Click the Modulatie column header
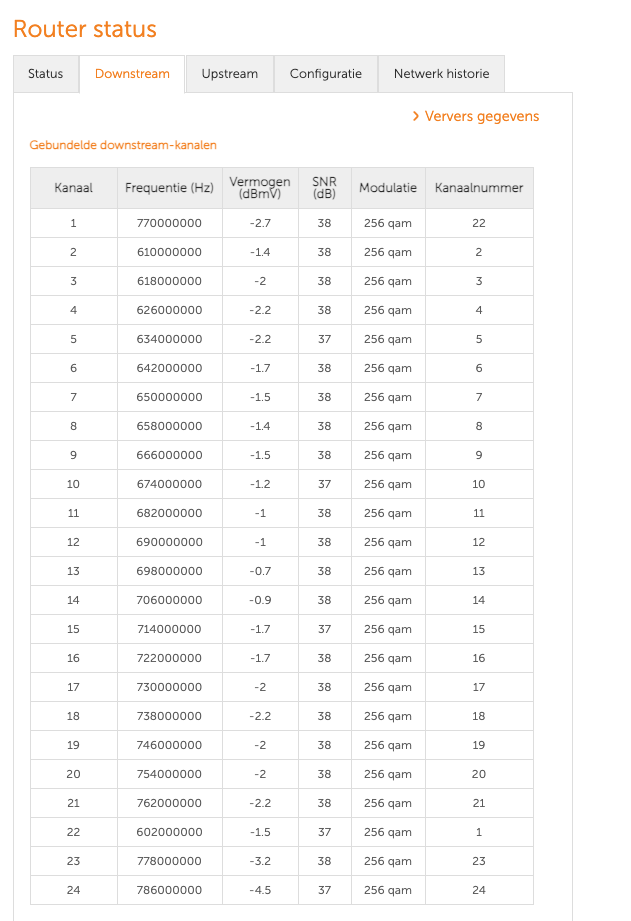The image size is (631, 921). [388, 188]
